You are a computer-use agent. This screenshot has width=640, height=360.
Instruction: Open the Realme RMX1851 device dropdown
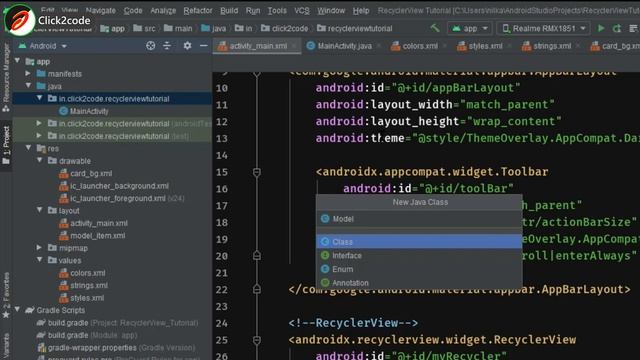(x=543, y=28)
